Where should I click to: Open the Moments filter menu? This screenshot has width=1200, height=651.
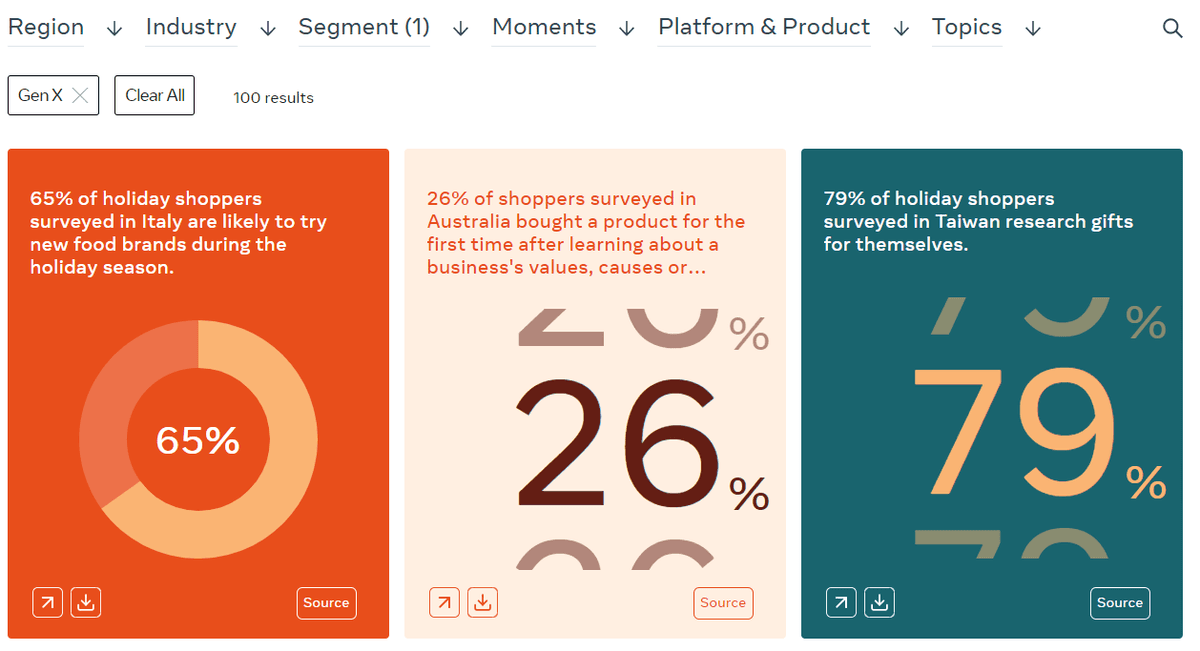coord(564,28)
